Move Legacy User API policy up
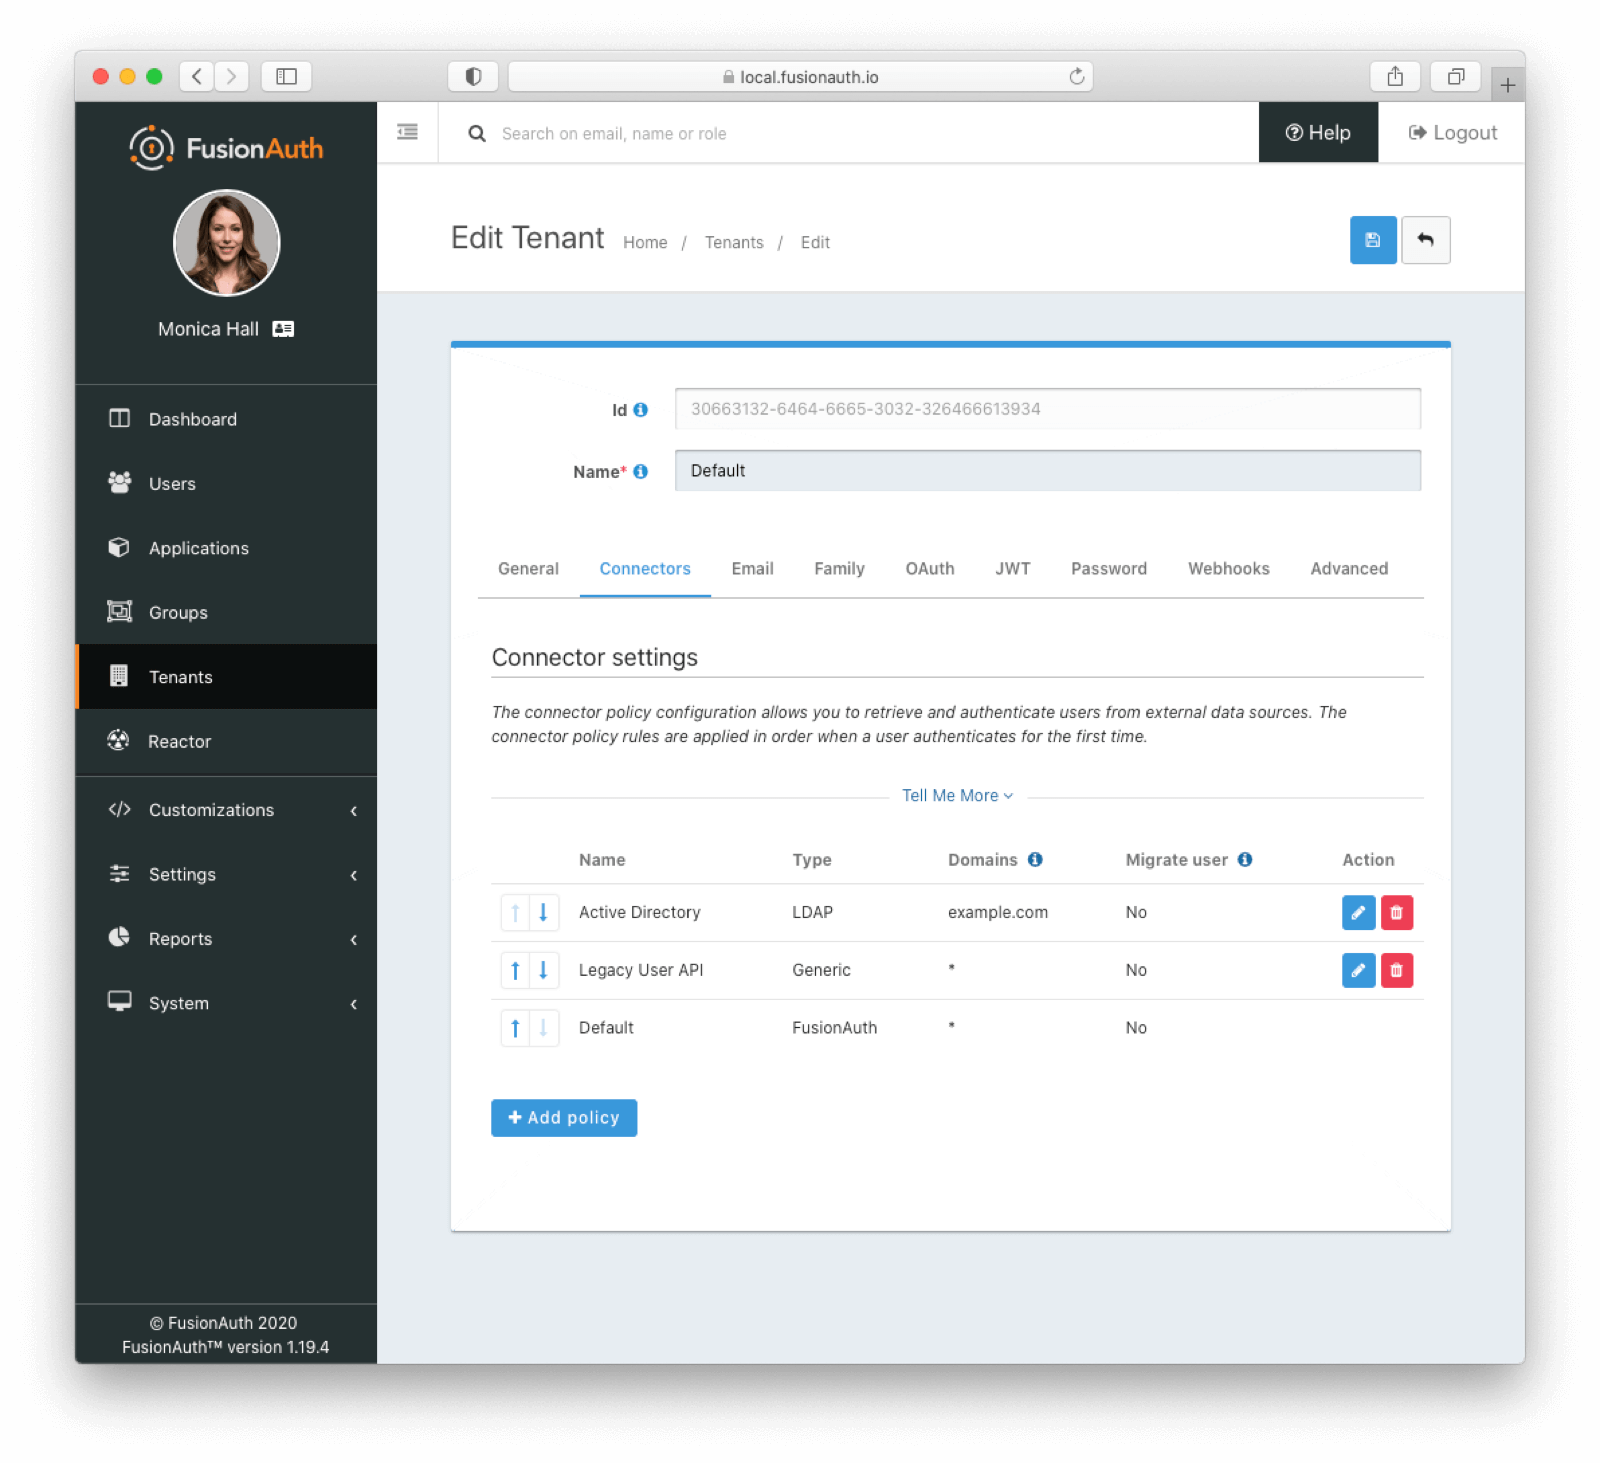1600x1463 pixels. click(515, 970)
